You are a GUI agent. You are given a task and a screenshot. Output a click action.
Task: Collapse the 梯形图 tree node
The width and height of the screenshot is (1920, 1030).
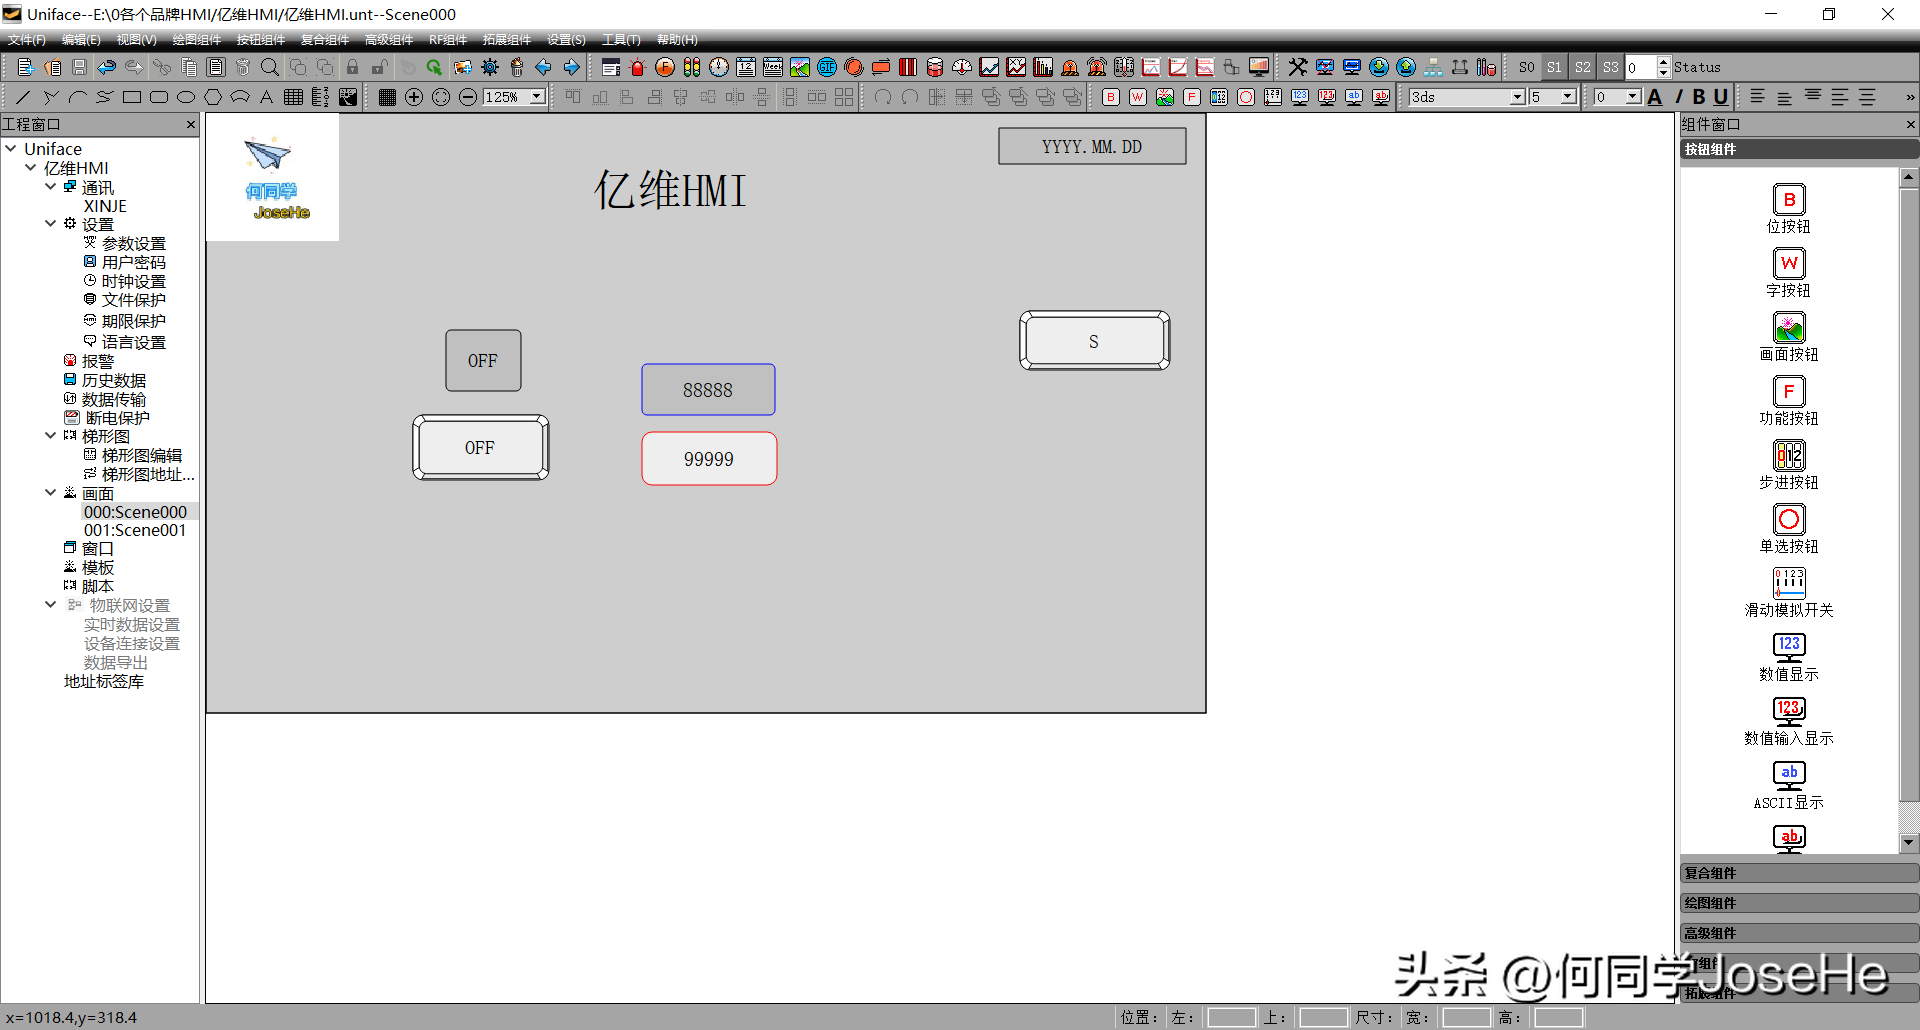click(50, 436)
